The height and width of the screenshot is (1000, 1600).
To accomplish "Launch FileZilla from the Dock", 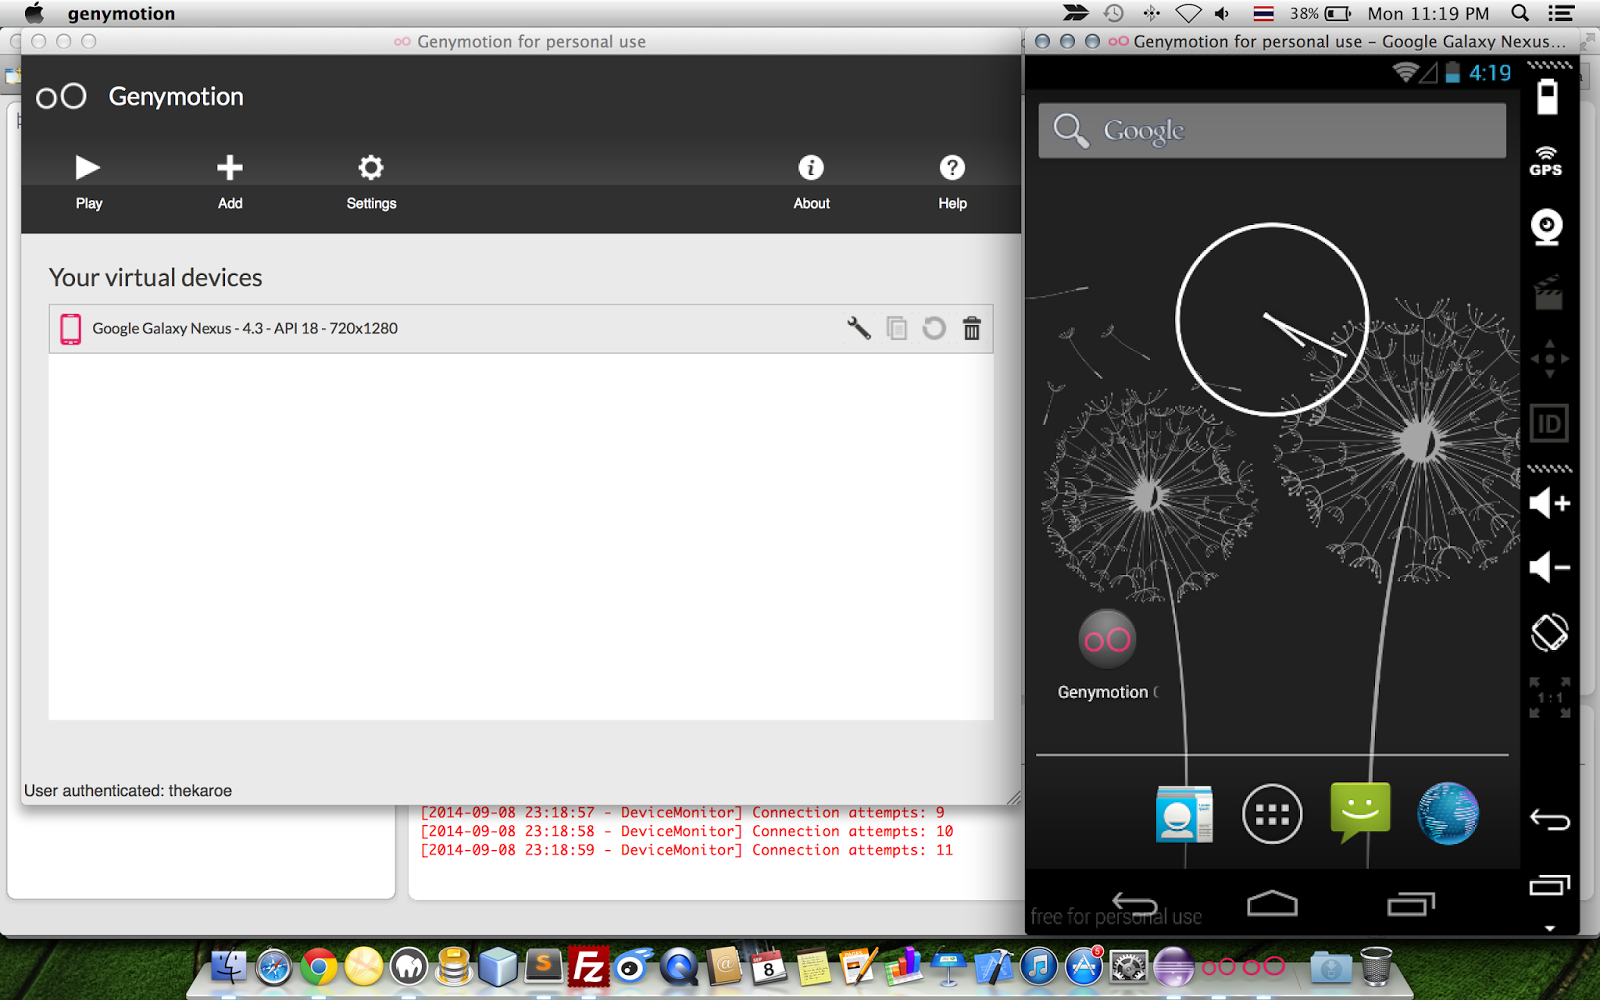I will tap(589, 967).
